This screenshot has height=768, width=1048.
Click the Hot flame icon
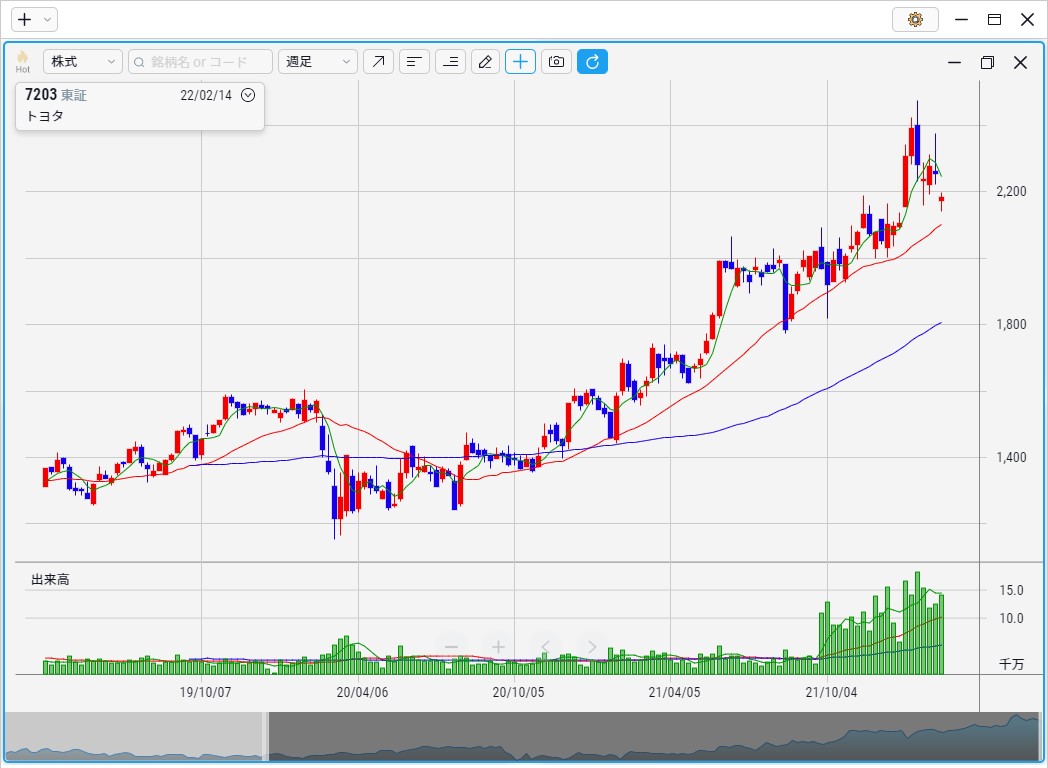tap(22, 61)
